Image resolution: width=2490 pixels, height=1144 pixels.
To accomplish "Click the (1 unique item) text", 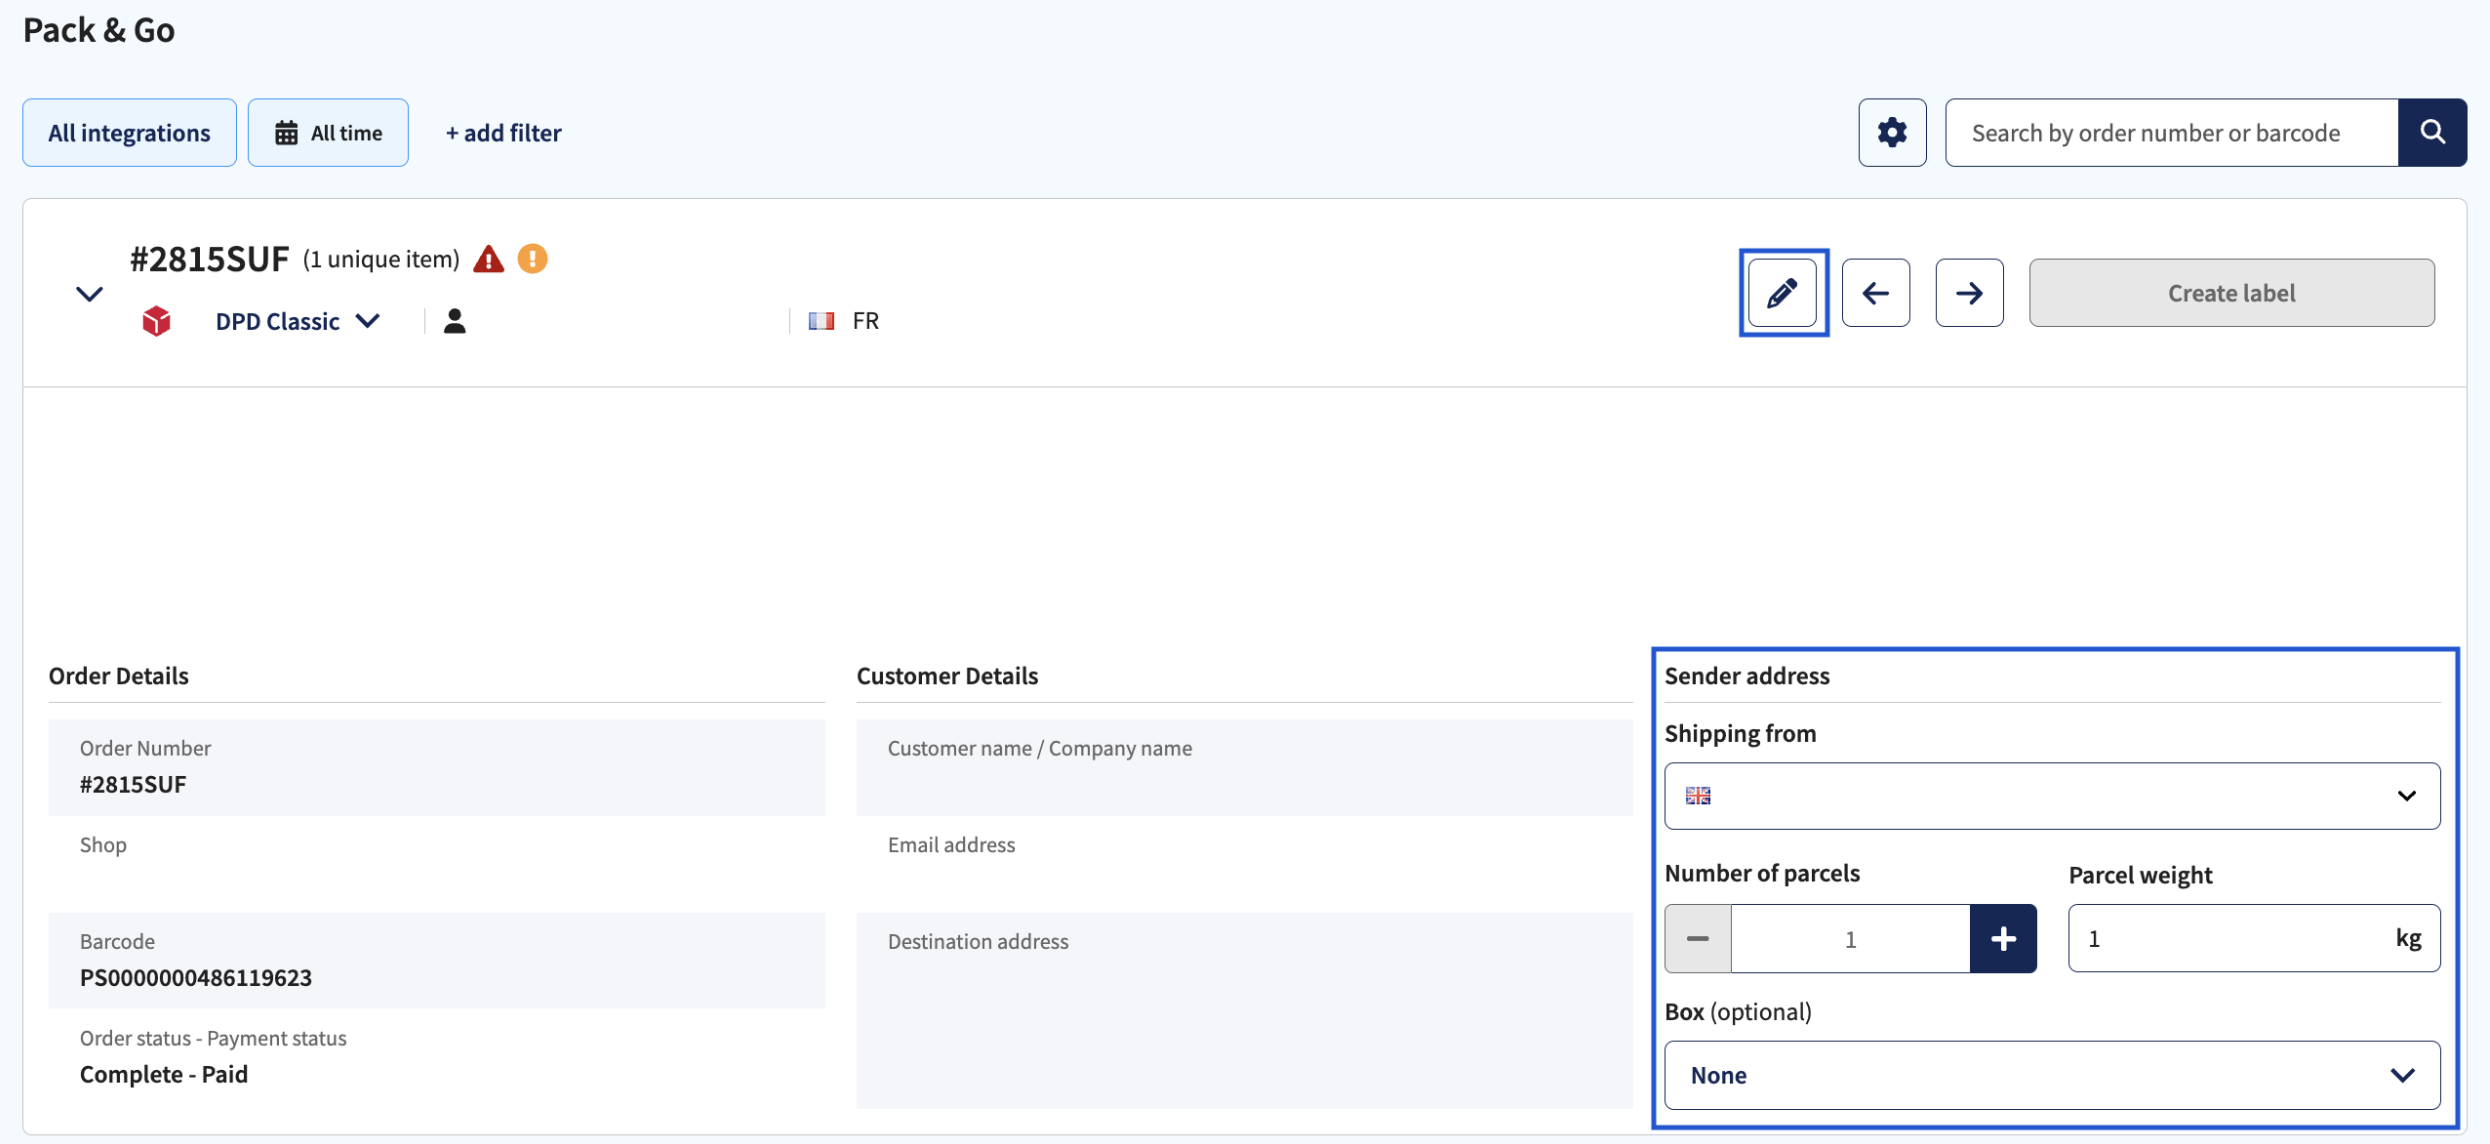I will (381, 259).
